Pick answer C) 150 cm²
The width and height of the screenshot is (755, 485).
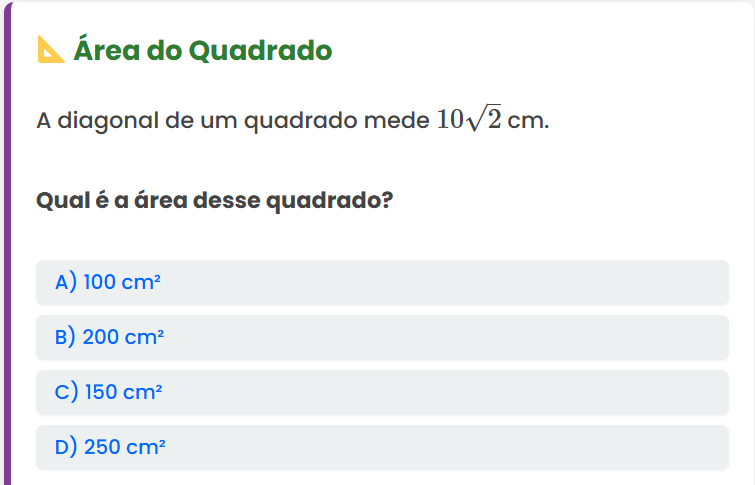pyautogui.click(x=382, y=393)
